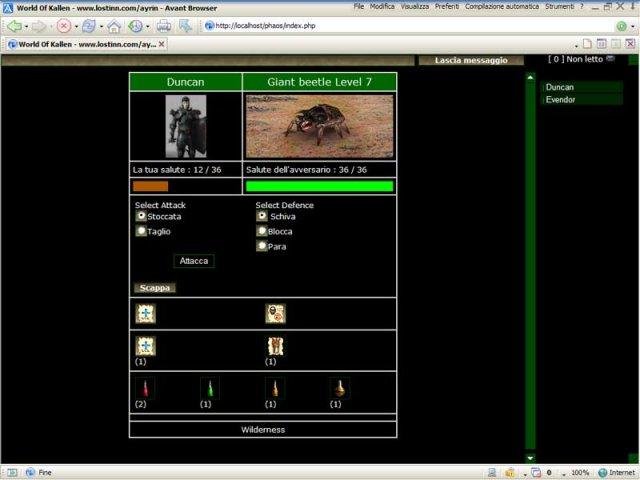
Task: Click the Refresh page icon
Action: [x=89, y=27]
